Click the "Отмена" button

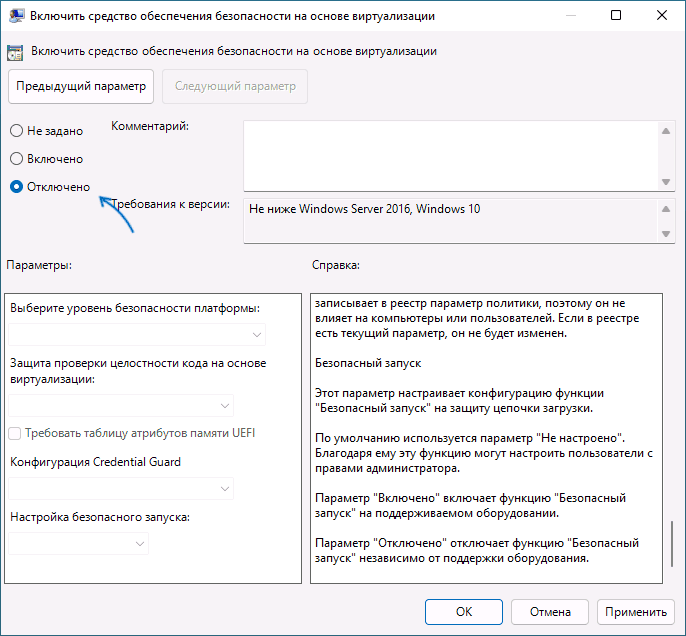pos(550,611)
